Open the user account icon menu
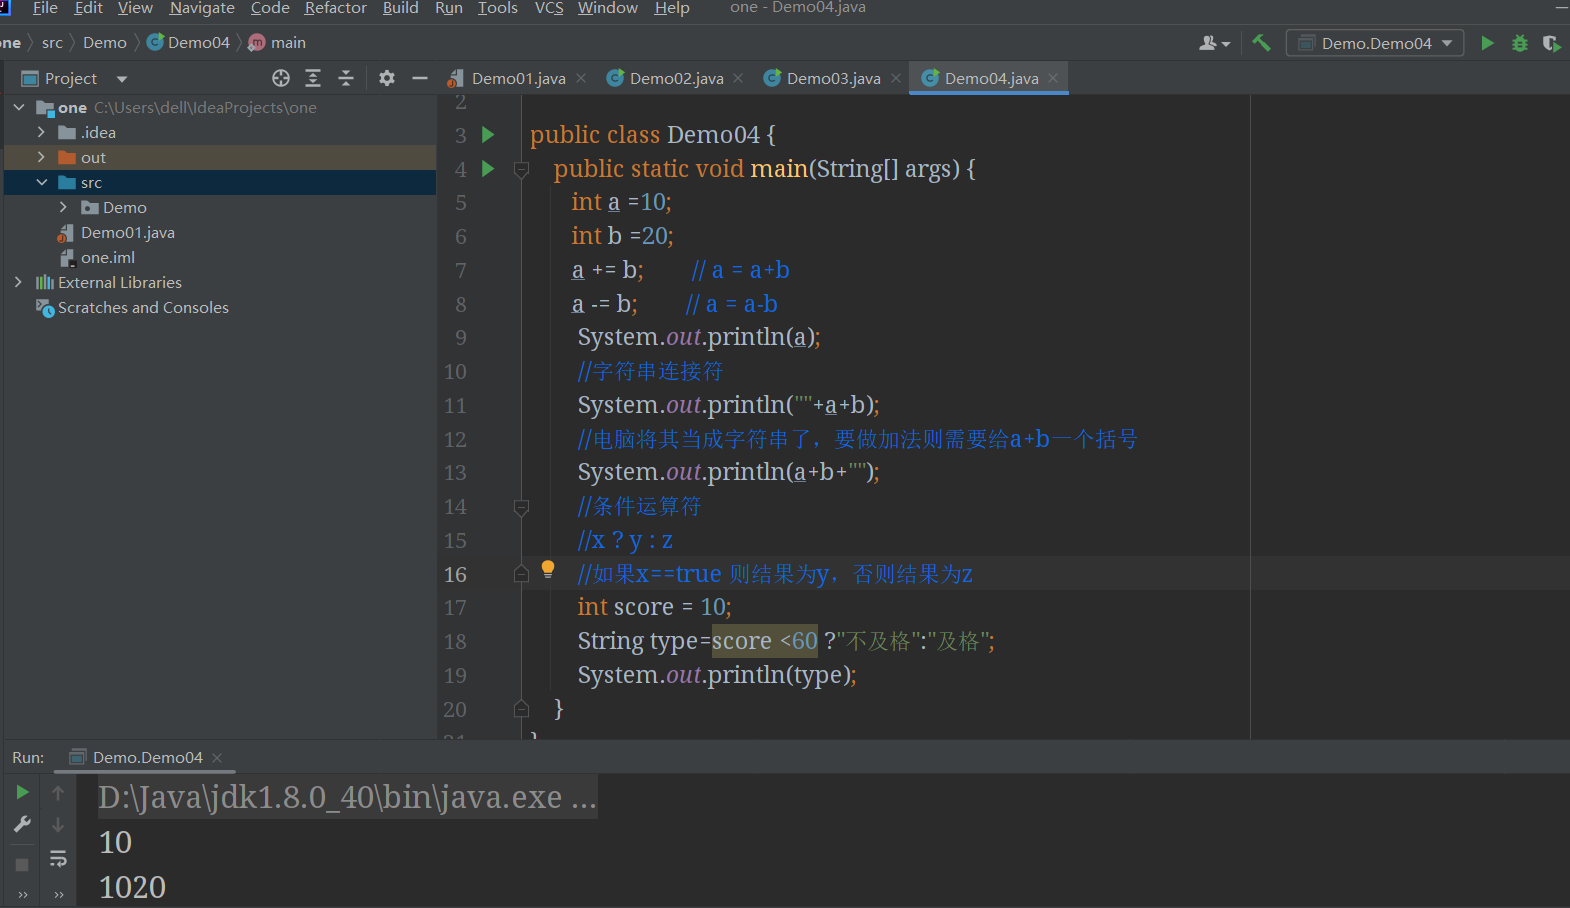Viewport: 1570px width, 908px height. [1214, 43]
